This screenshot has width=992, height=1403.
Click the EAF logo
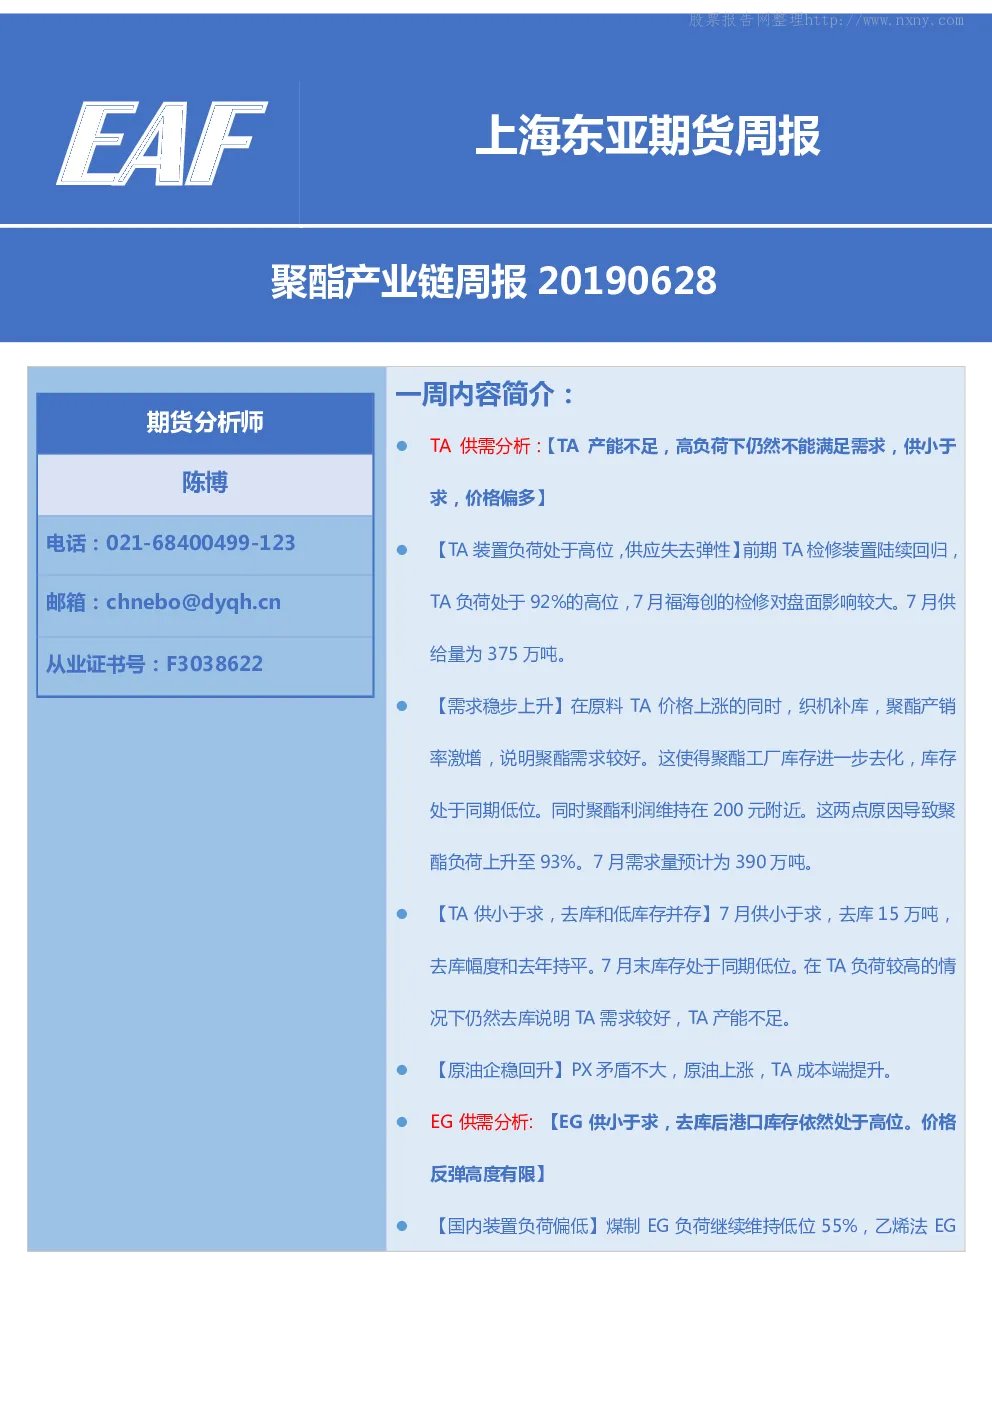pos(162,144)
